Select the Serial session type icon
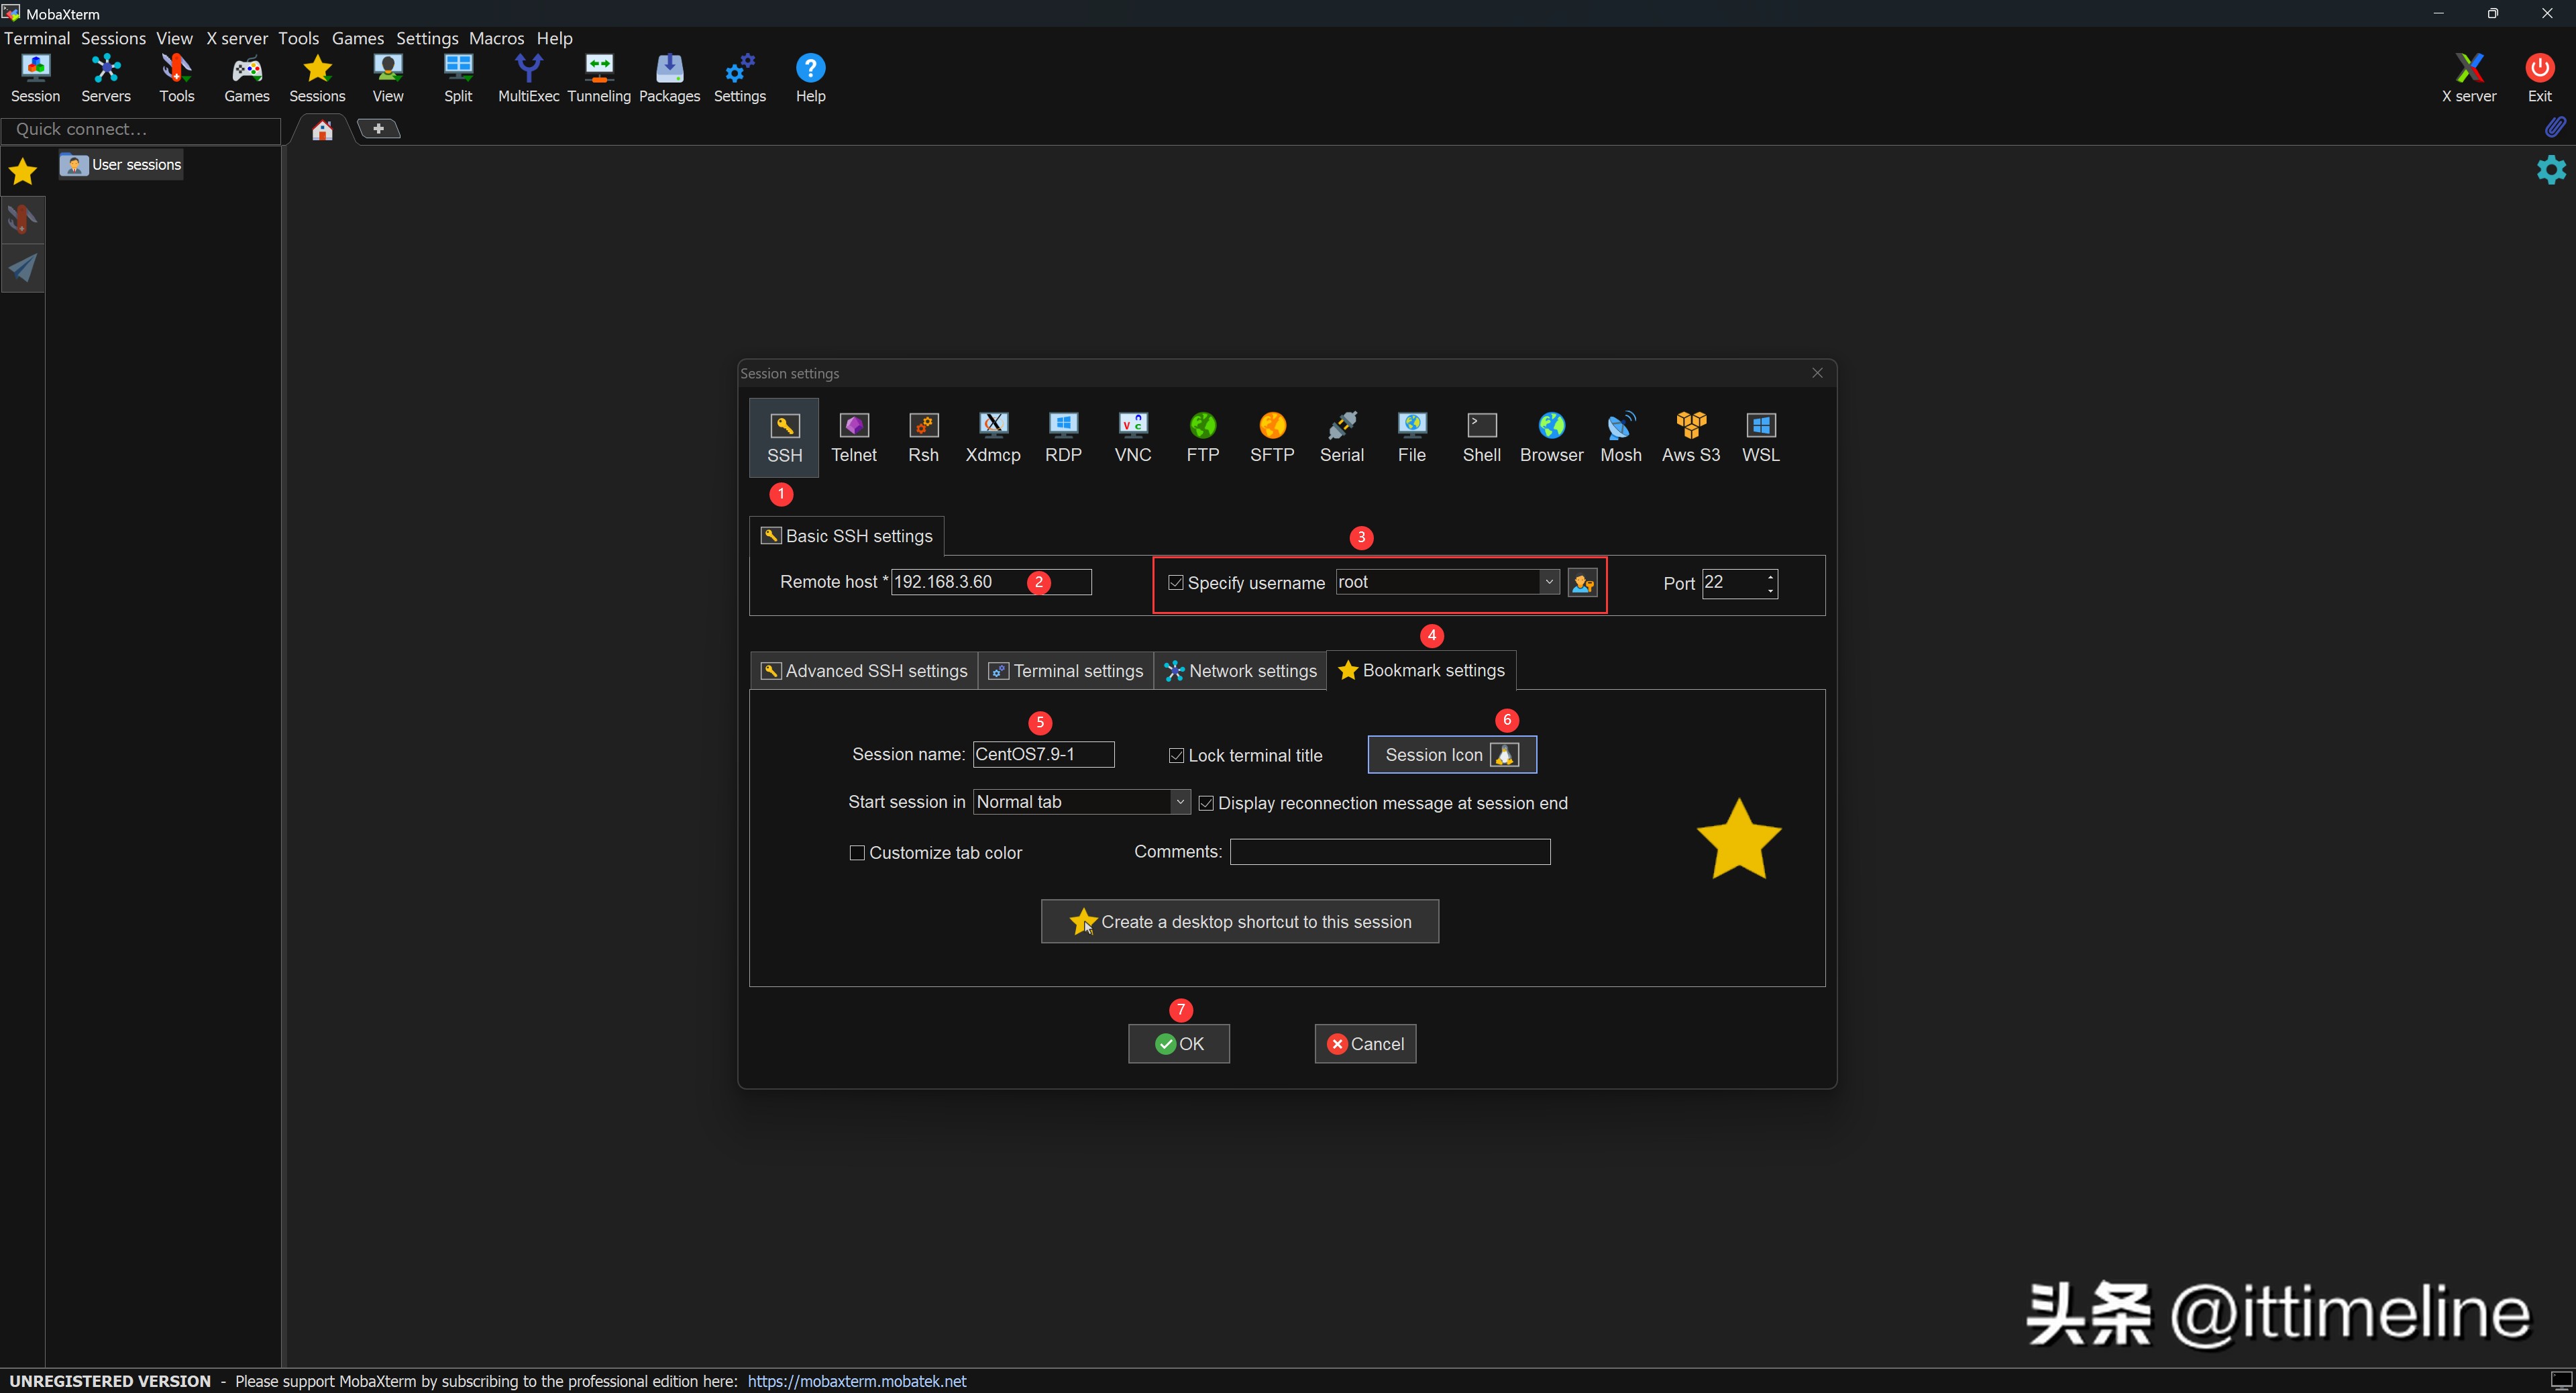The height and width of the screenshot is (1393, 2576). pos(1341,437)
